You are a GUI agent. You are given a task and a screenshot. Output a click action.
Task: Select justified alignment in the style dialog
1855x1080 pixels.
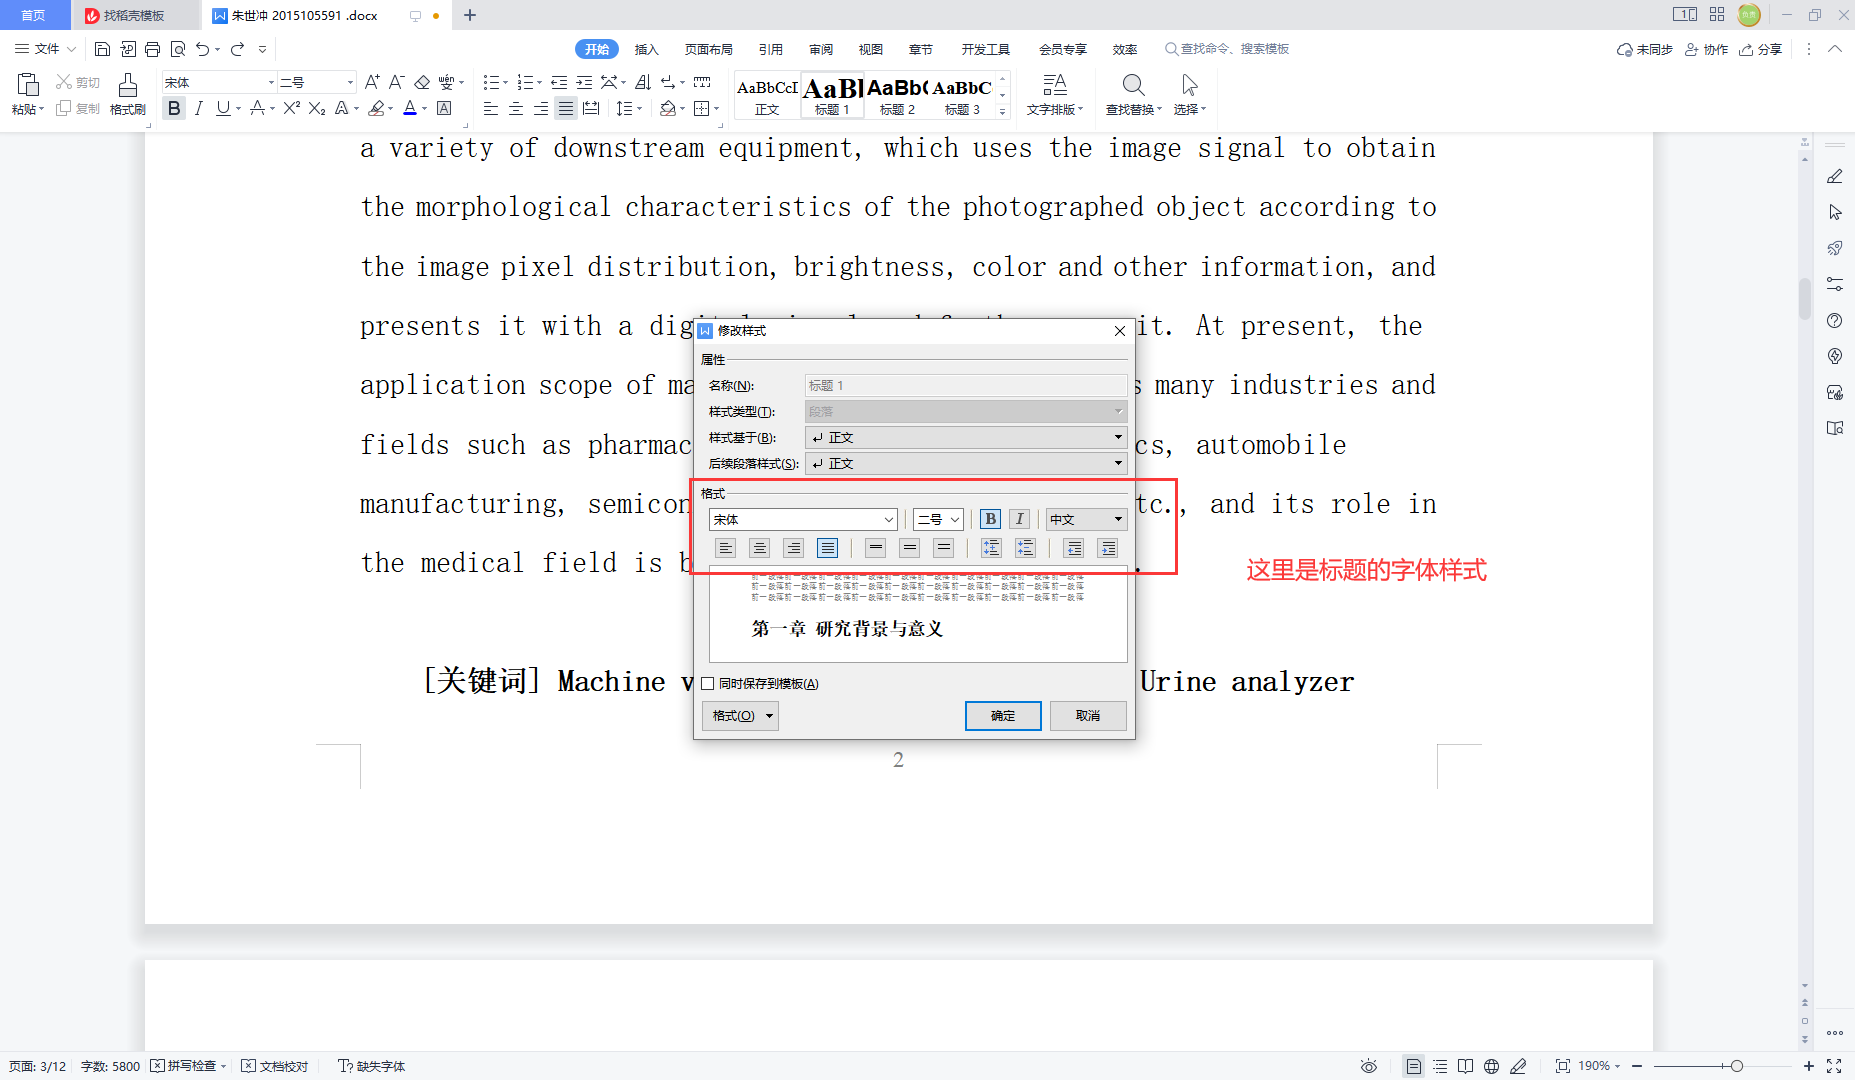828,548
